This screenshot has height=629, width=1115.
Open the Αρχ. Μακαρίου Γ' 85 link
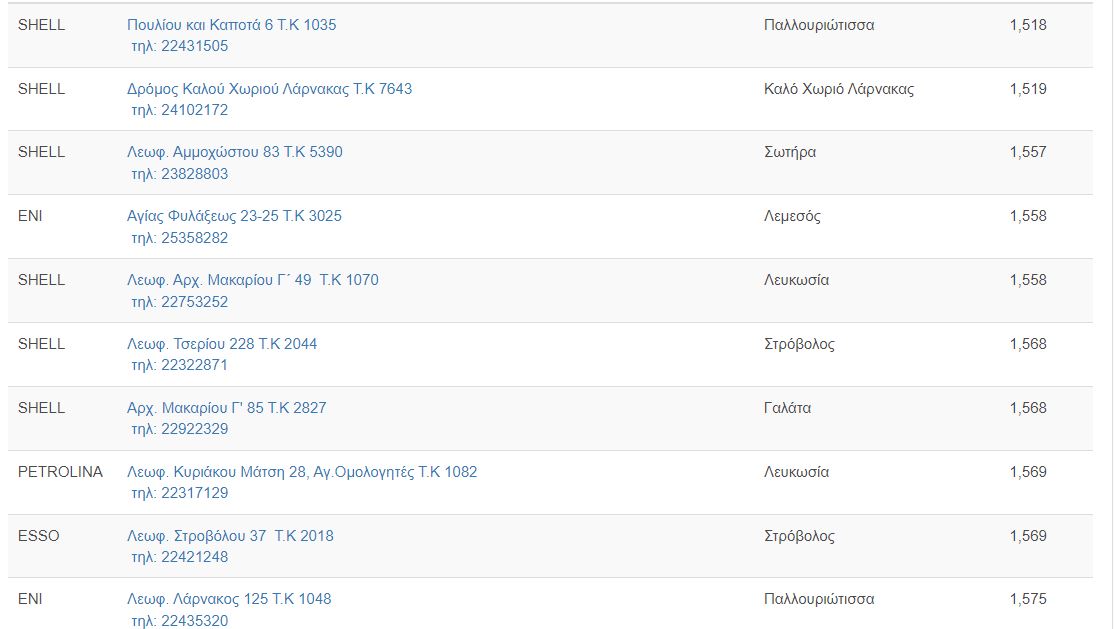(226, 408)
